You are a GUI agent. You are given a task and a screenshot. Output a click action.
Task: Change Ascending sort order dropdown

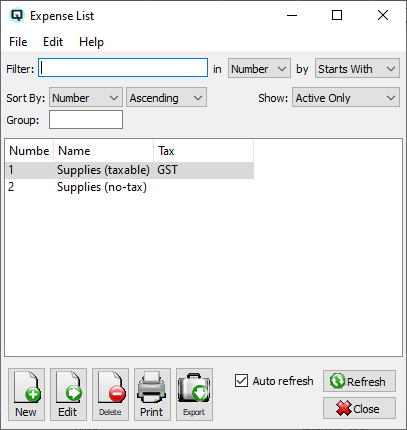click(x=166, y=98)
